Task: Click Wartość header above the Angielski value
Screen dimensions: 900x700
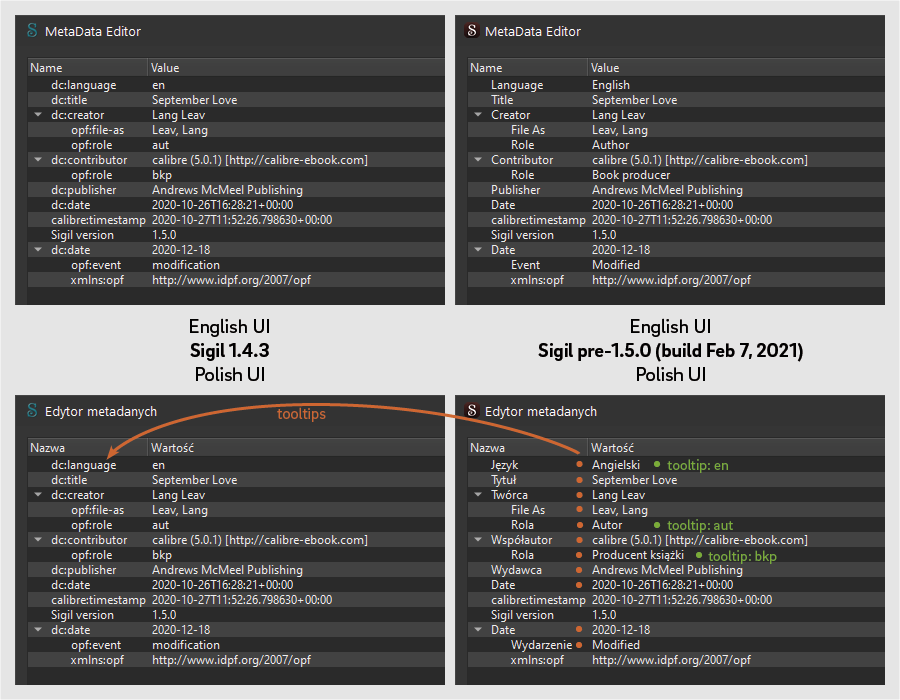Action: [736, 448]
